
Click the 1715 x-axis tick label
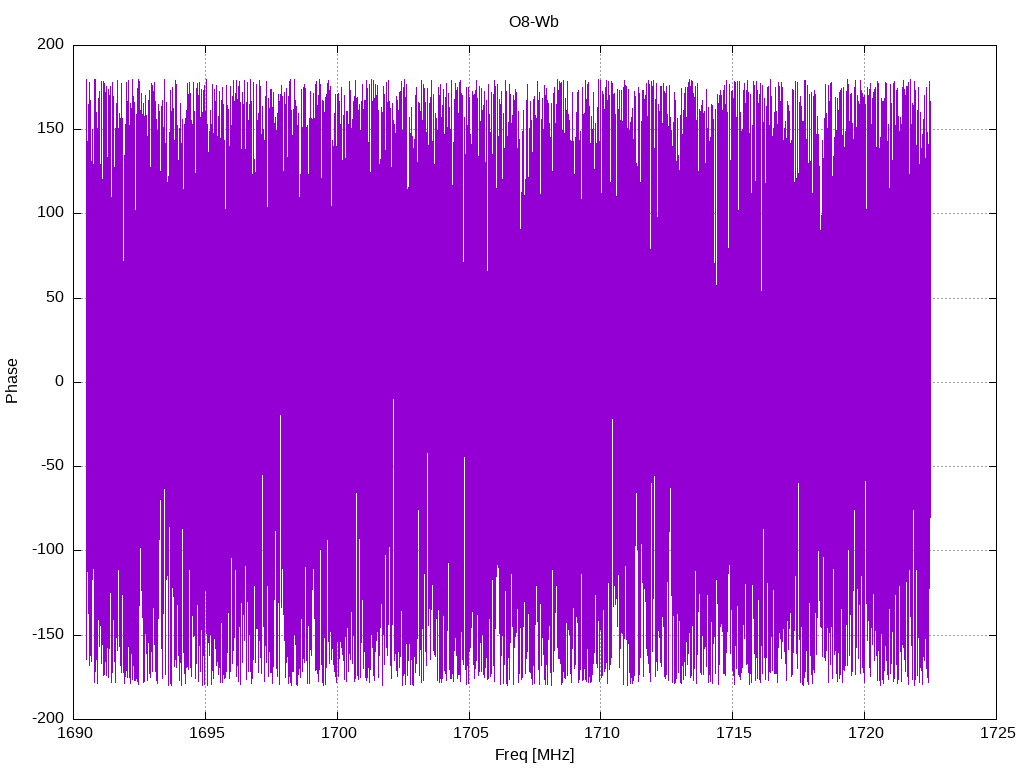point(734,733)
